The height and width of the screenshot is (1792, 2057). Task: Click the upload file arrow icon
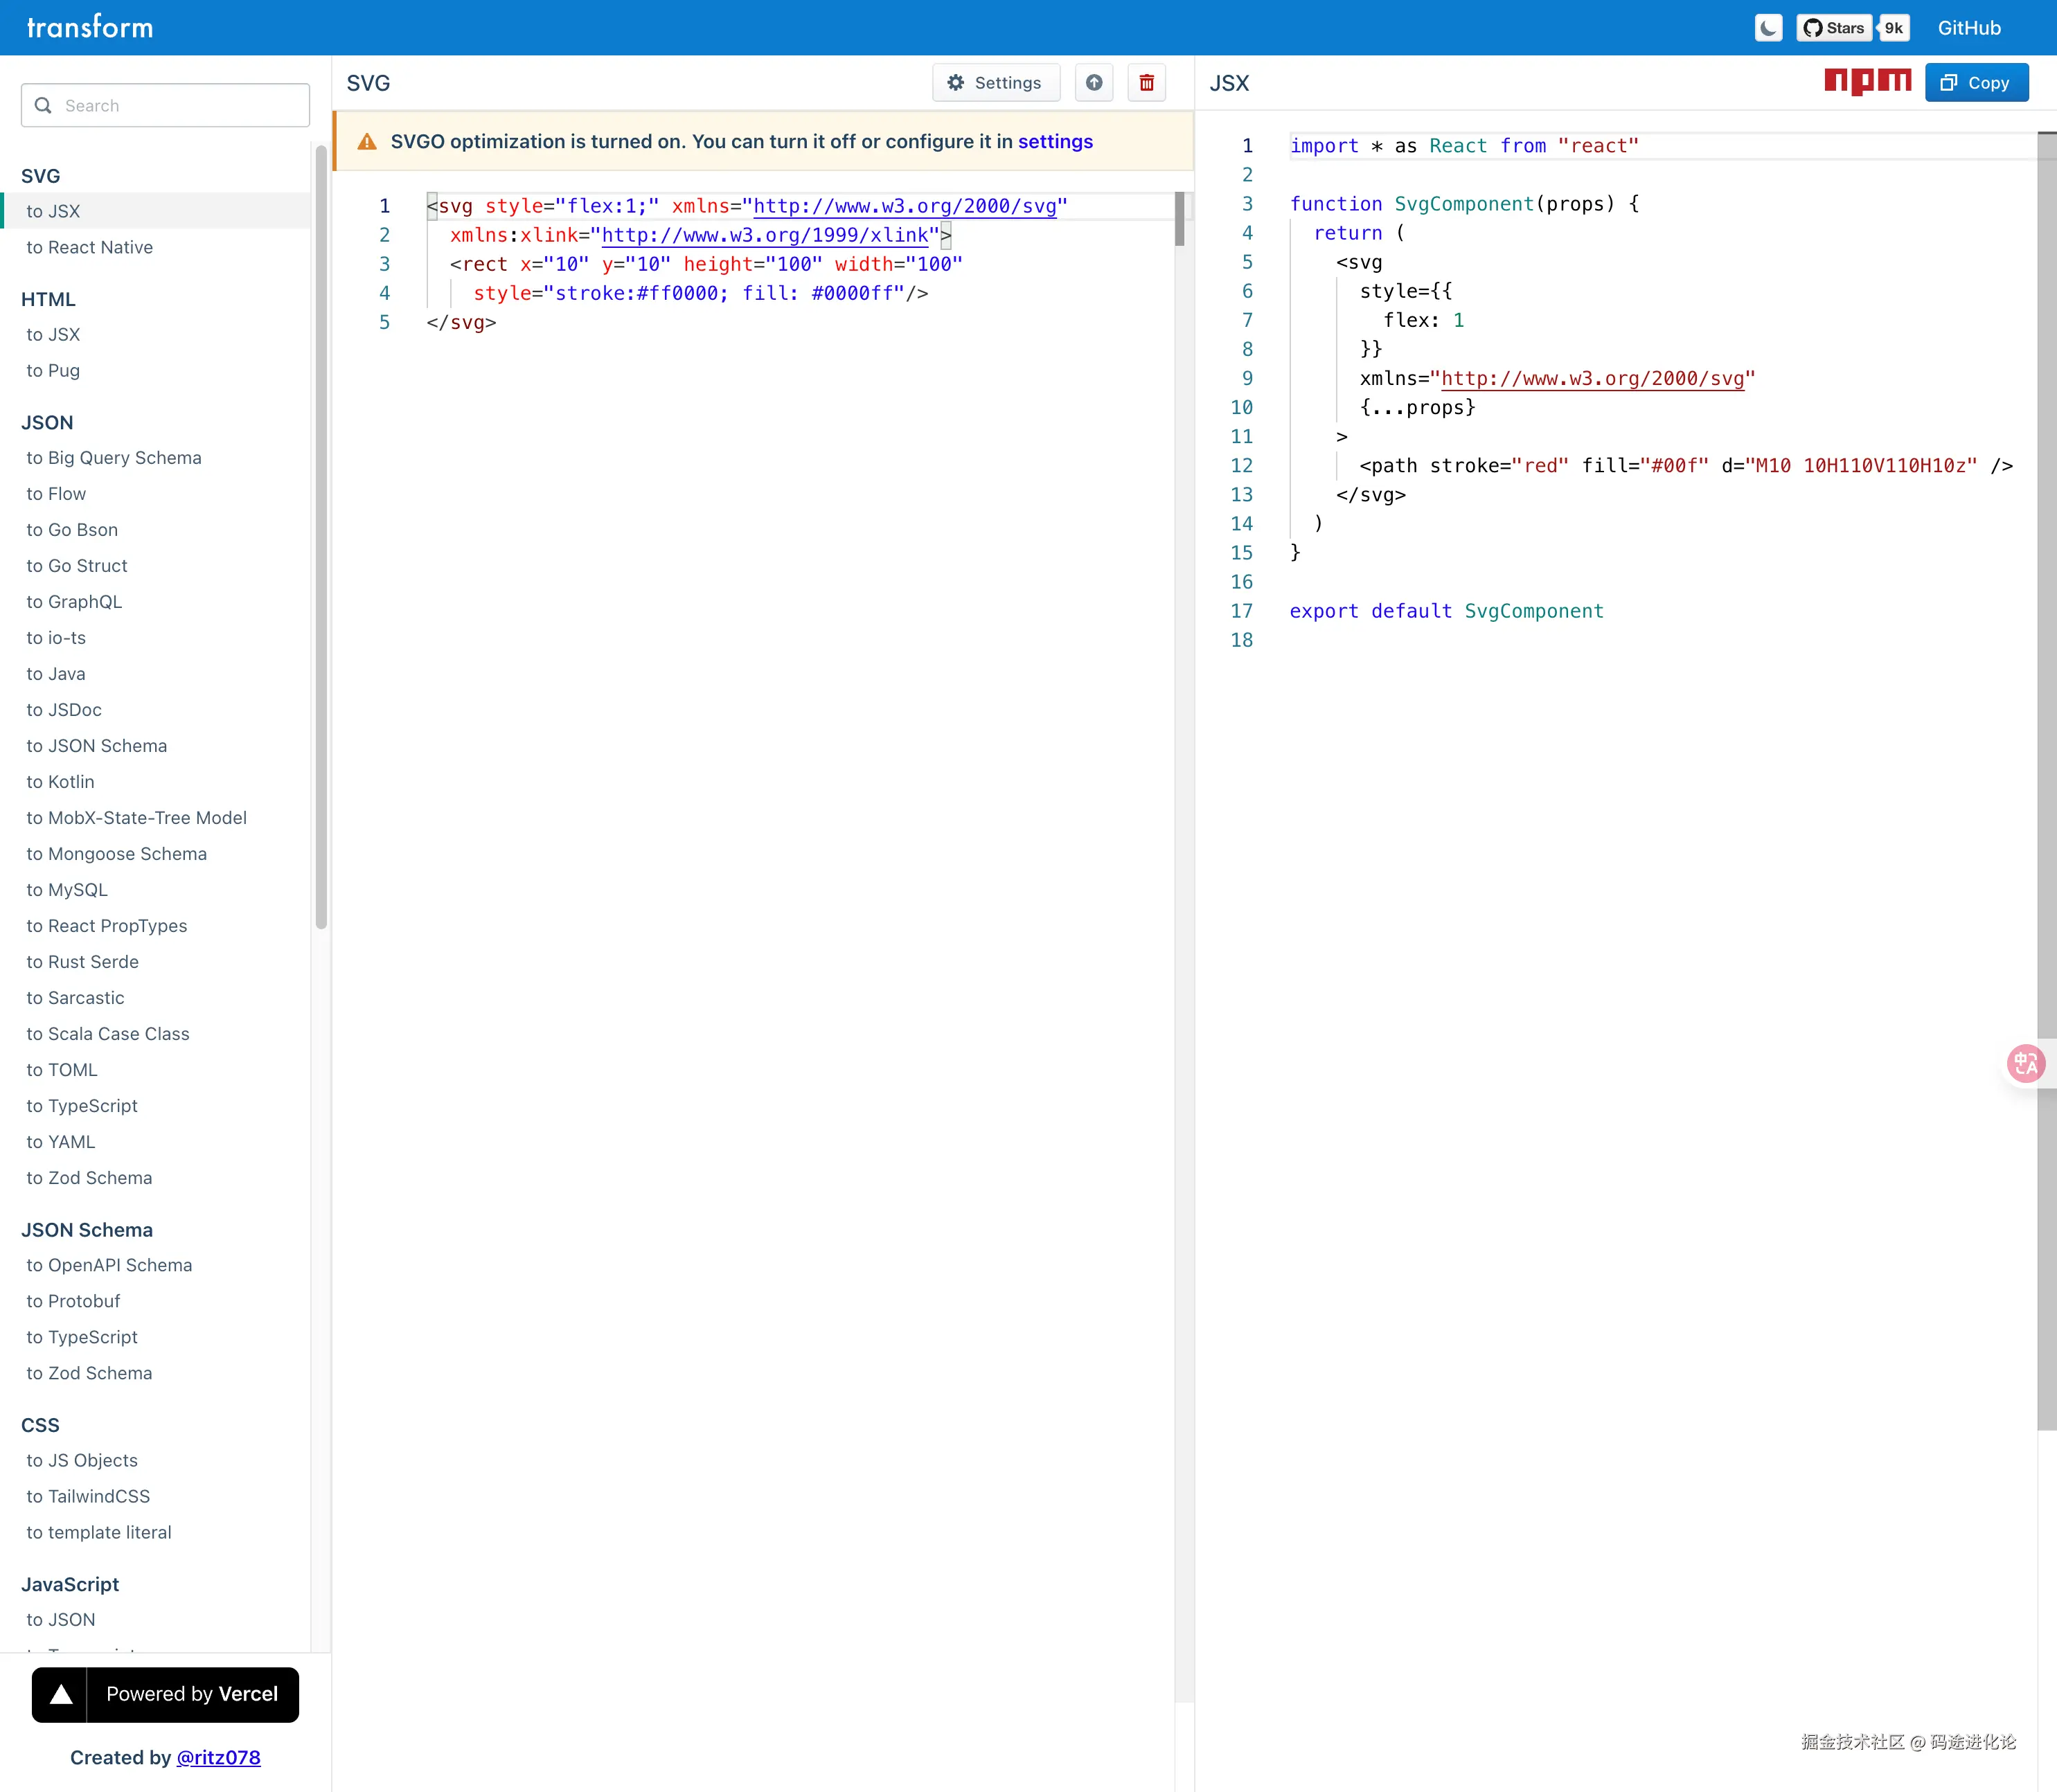click(1094, 83)
